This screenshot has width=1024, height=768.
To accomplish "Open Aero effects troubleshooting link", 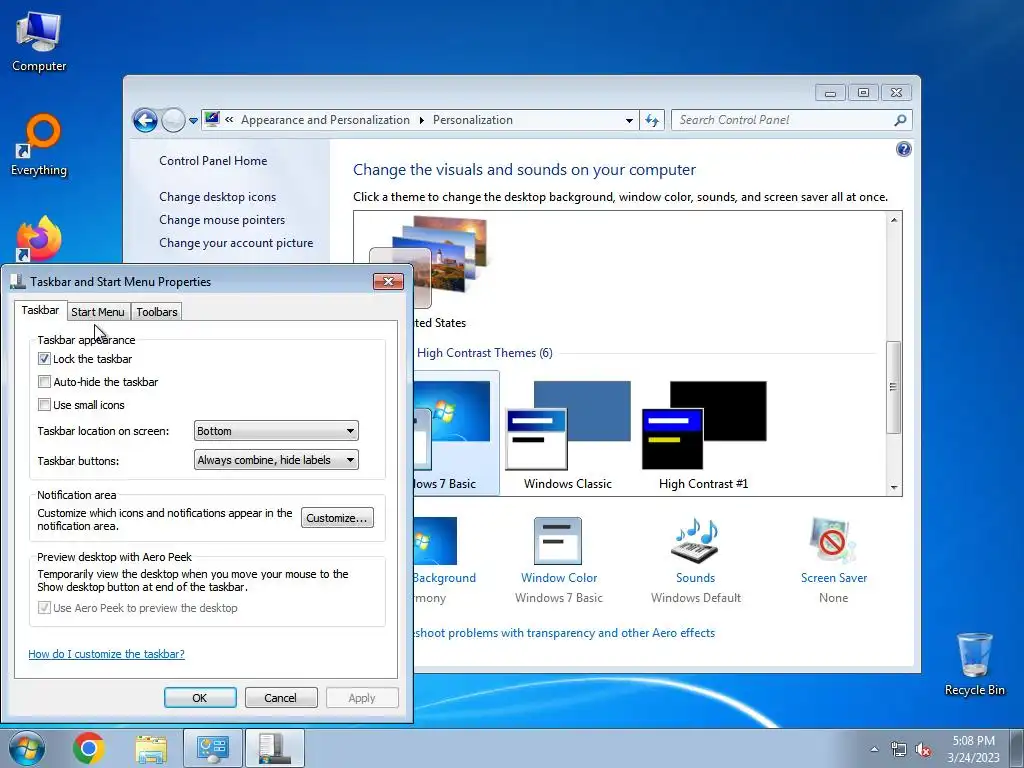I will click(x=564, y=633).
